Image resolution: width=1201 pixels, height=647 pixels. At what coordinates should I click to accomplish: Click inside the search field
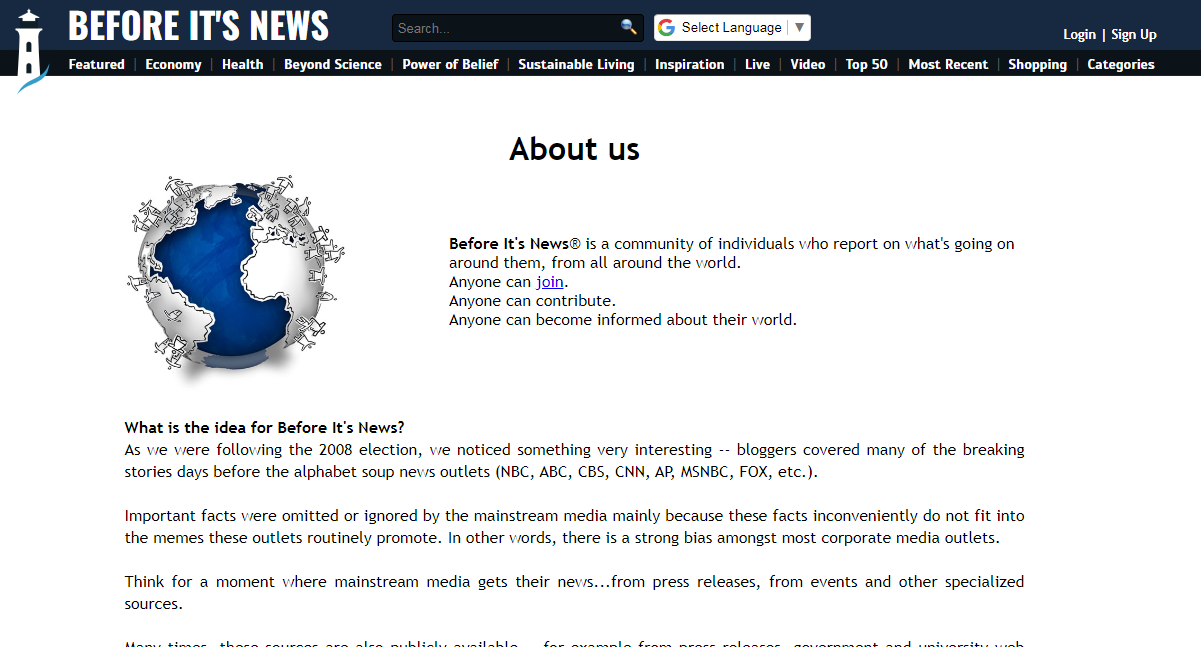point(500,27)
